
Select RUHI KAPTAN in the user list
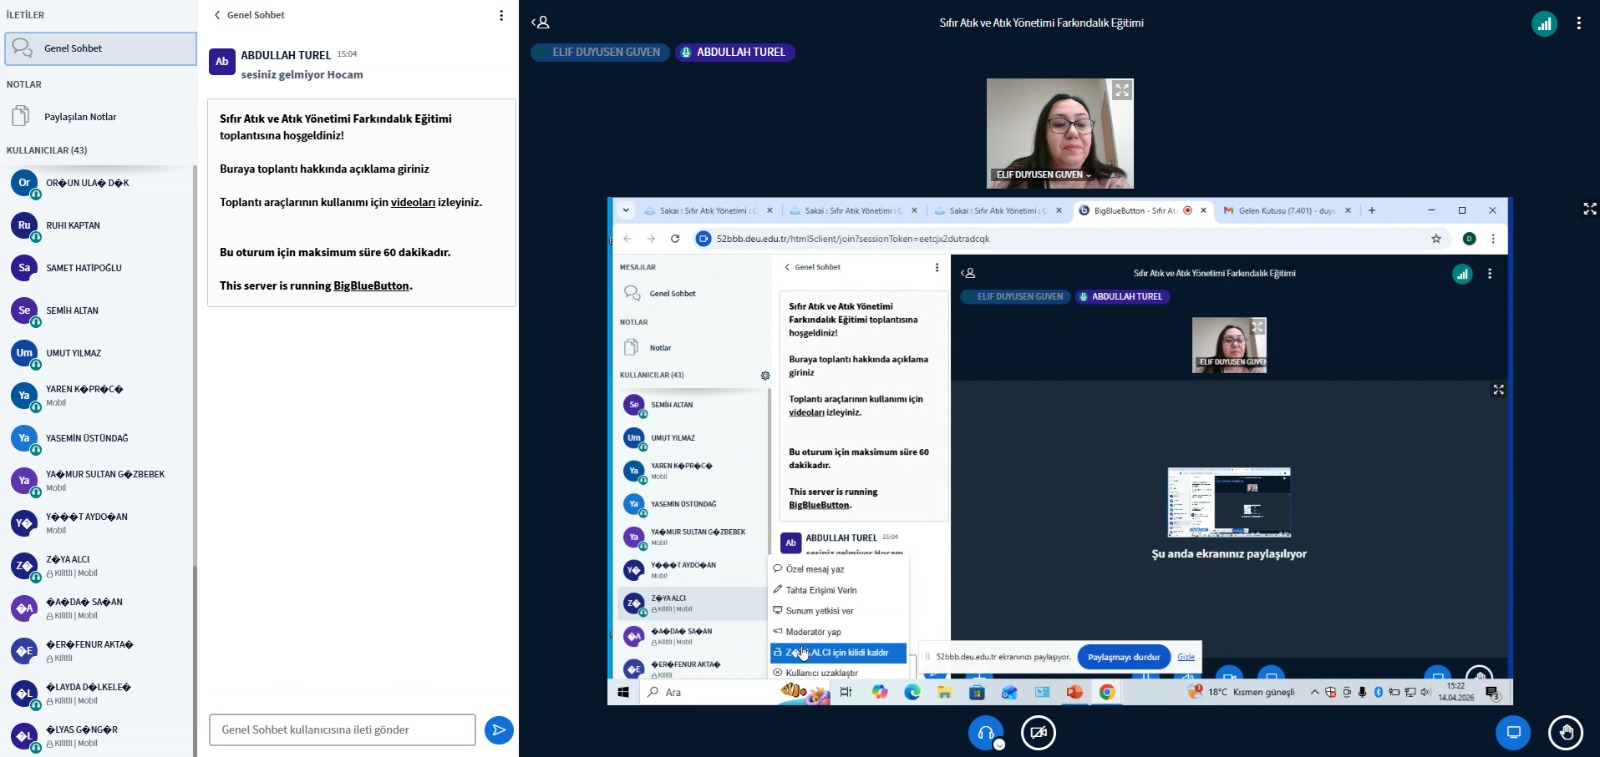click(73, 226)
